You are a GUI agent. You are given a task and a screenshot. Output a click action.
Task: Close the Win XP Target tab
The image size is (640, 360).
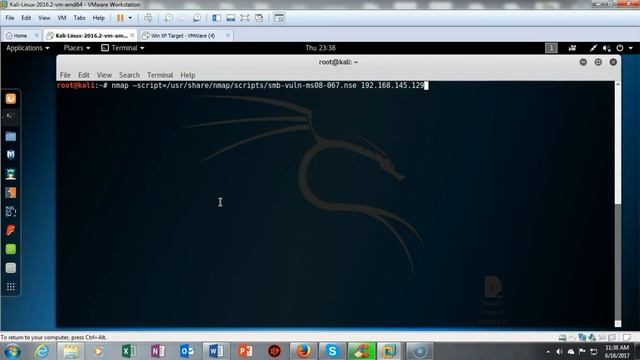(228, 36)
